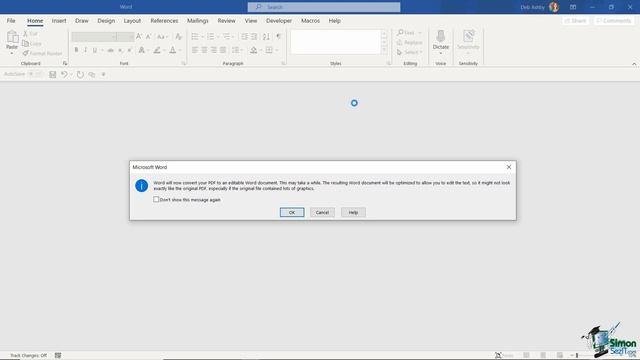Open the File tab
640x360 pixels.
tap(11, 20)
